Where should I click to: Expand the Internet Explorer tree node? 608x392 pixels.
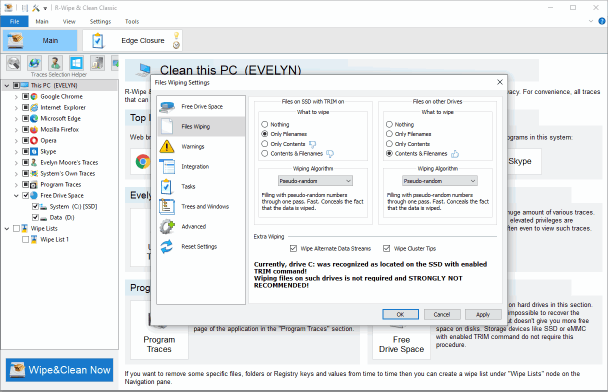(x=16, y=108)
